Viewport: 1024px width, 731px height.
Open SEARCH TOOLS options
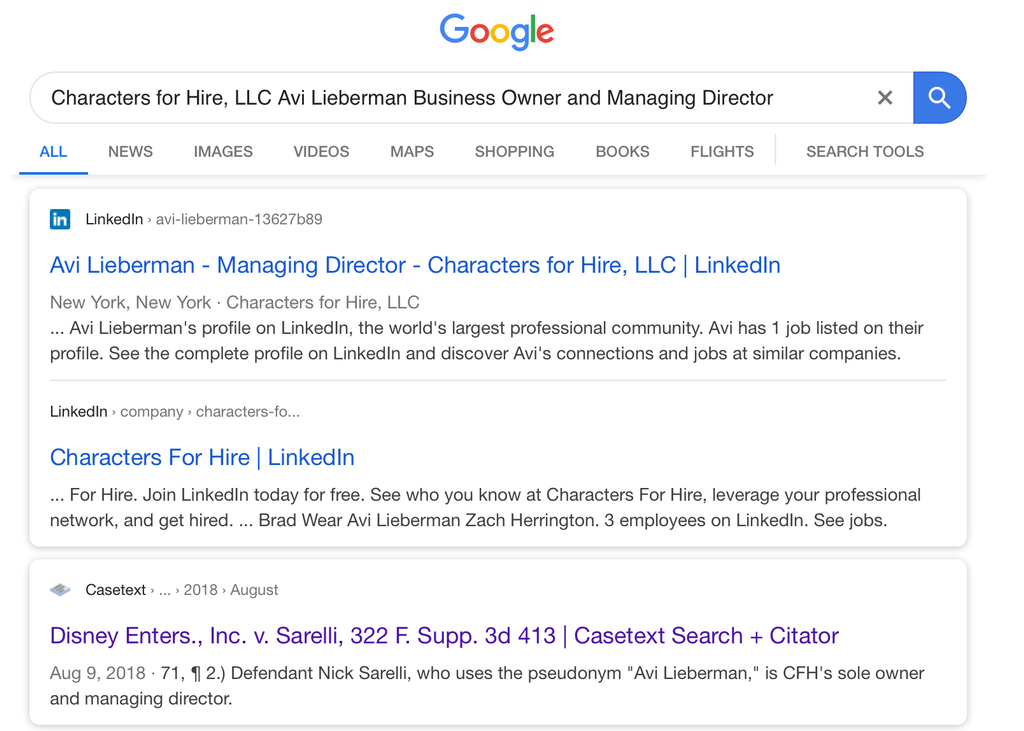point(865,152)
